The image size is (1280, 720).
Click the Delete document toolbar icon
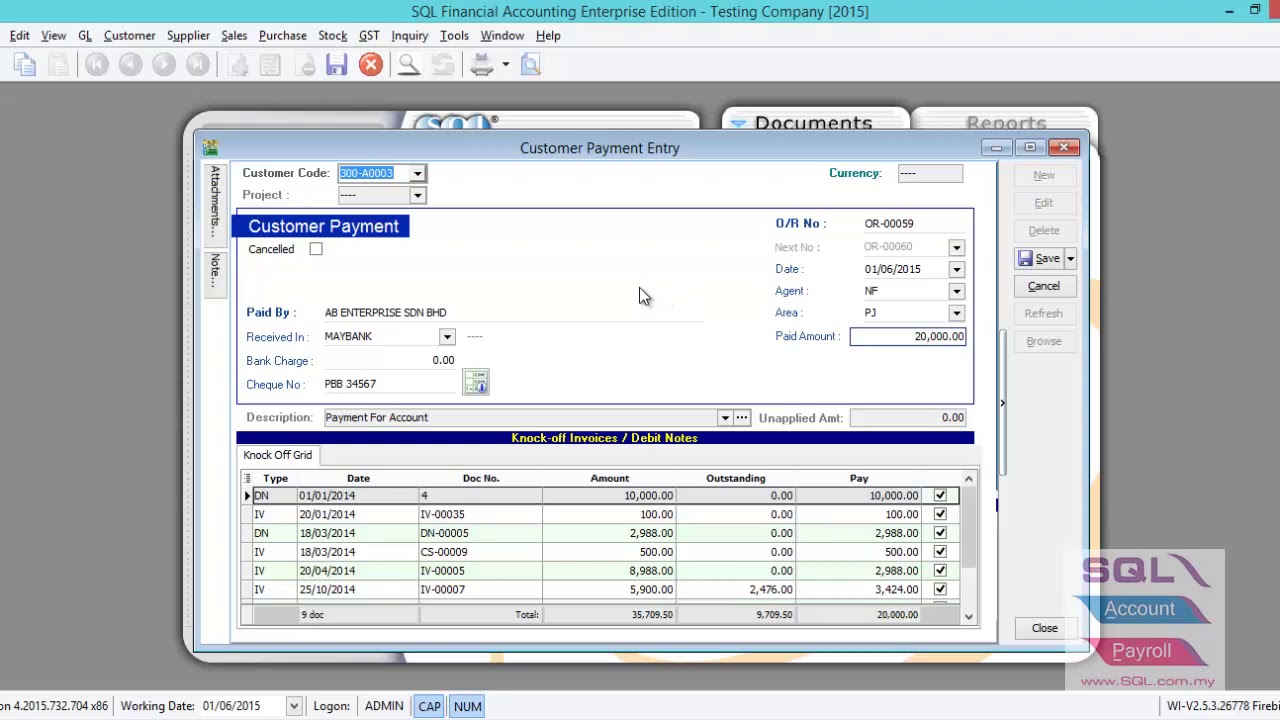[305, 65]
